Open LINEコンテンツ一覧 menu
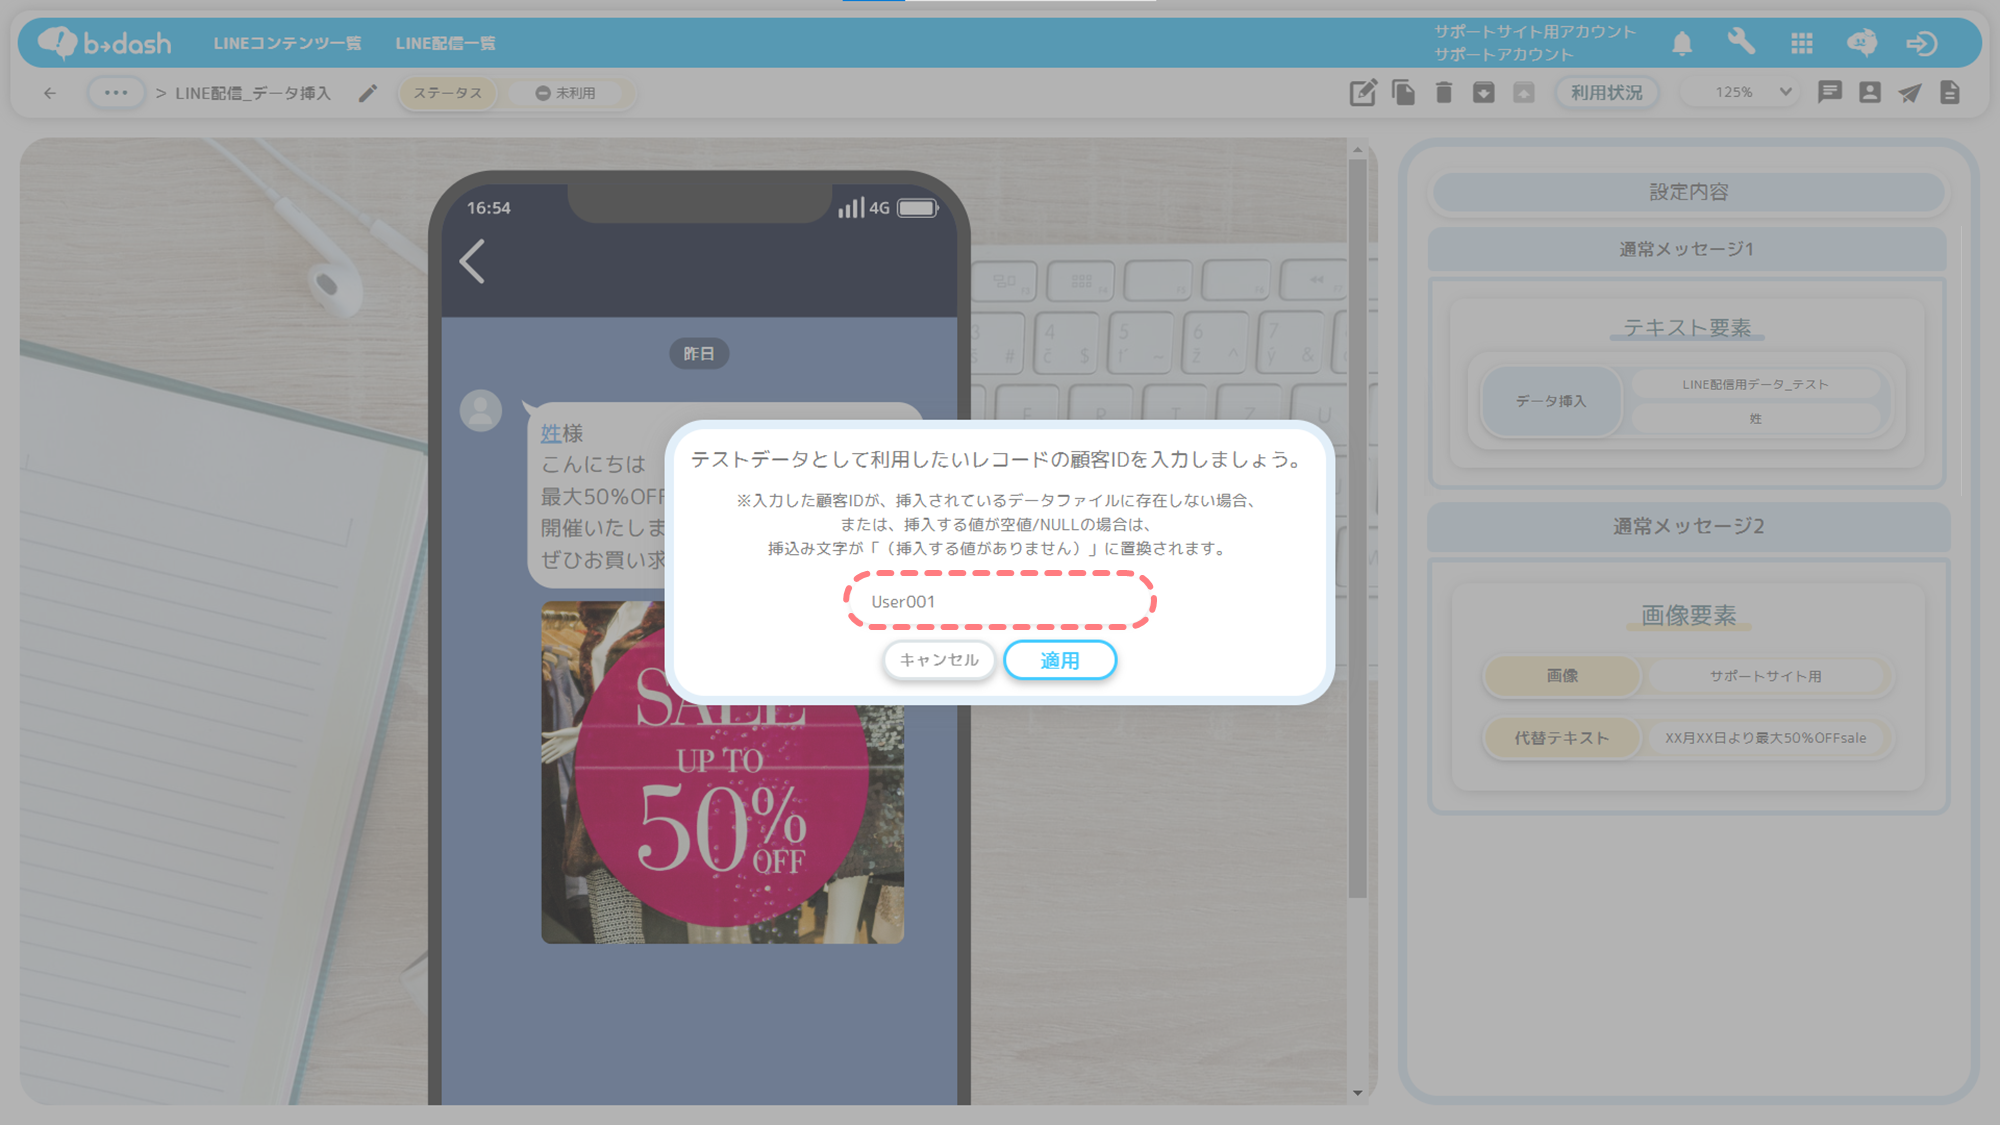Viewport: 2000px width, 1125px height. [287, 43]
